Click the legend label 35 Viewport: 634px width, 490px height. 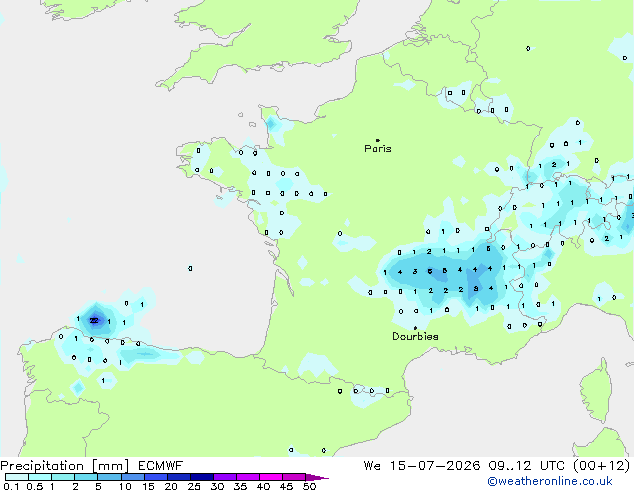240,486
